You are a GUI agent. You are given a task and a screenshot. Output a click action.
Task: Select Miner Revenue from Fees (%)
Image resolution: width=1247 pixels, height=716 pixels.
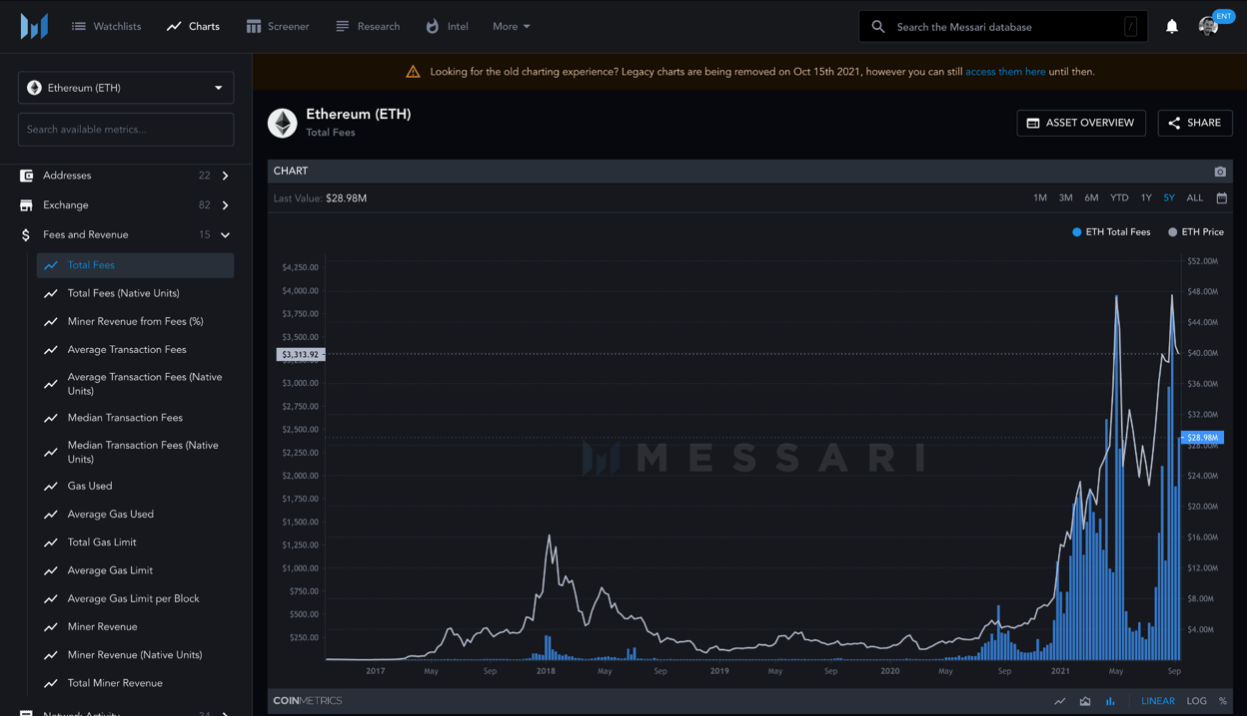(x=135, y=321)
